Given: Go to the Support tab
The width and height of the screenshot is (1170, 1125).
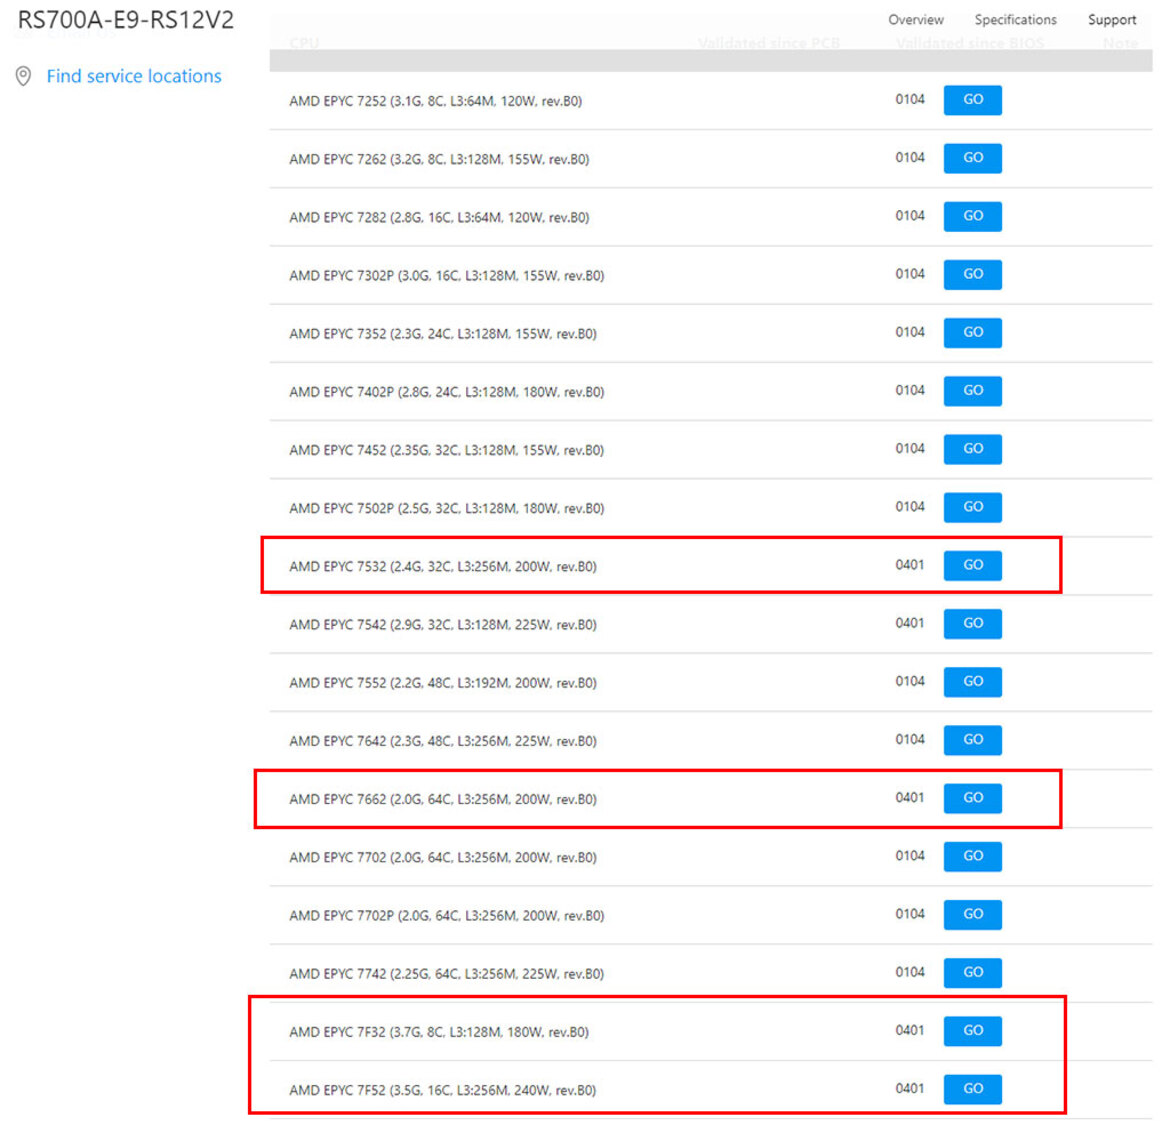Looking at the screenshot, I should click(x=1112, y=20).
